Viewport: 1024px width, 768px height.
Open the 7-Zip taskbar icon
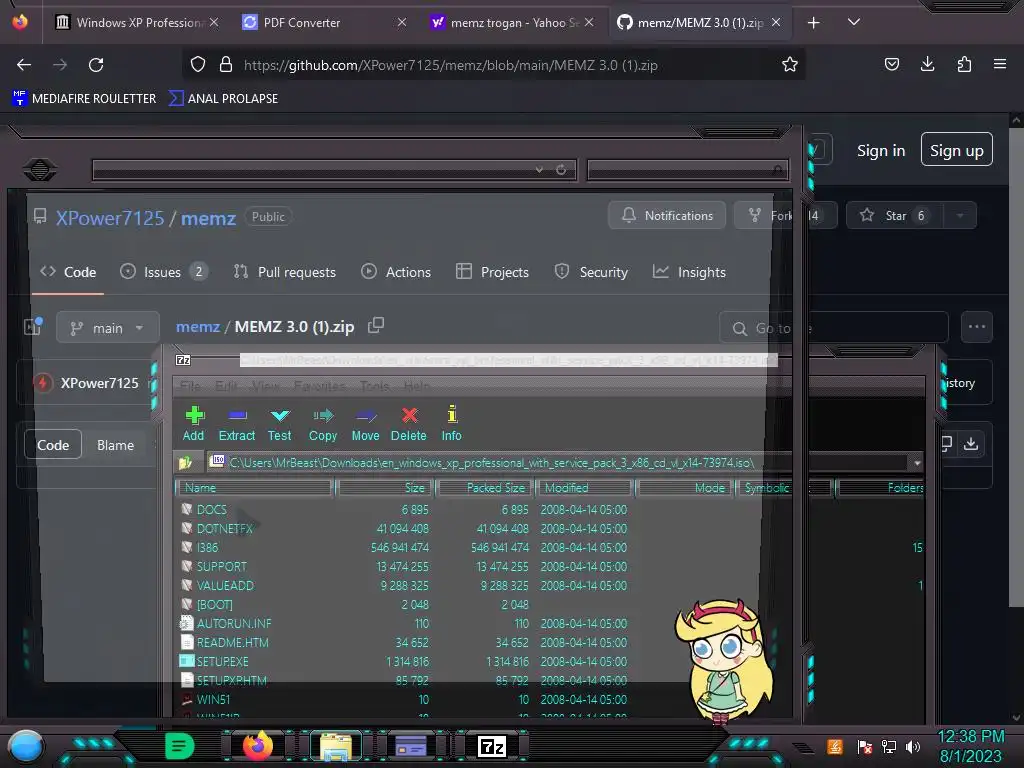492,746
